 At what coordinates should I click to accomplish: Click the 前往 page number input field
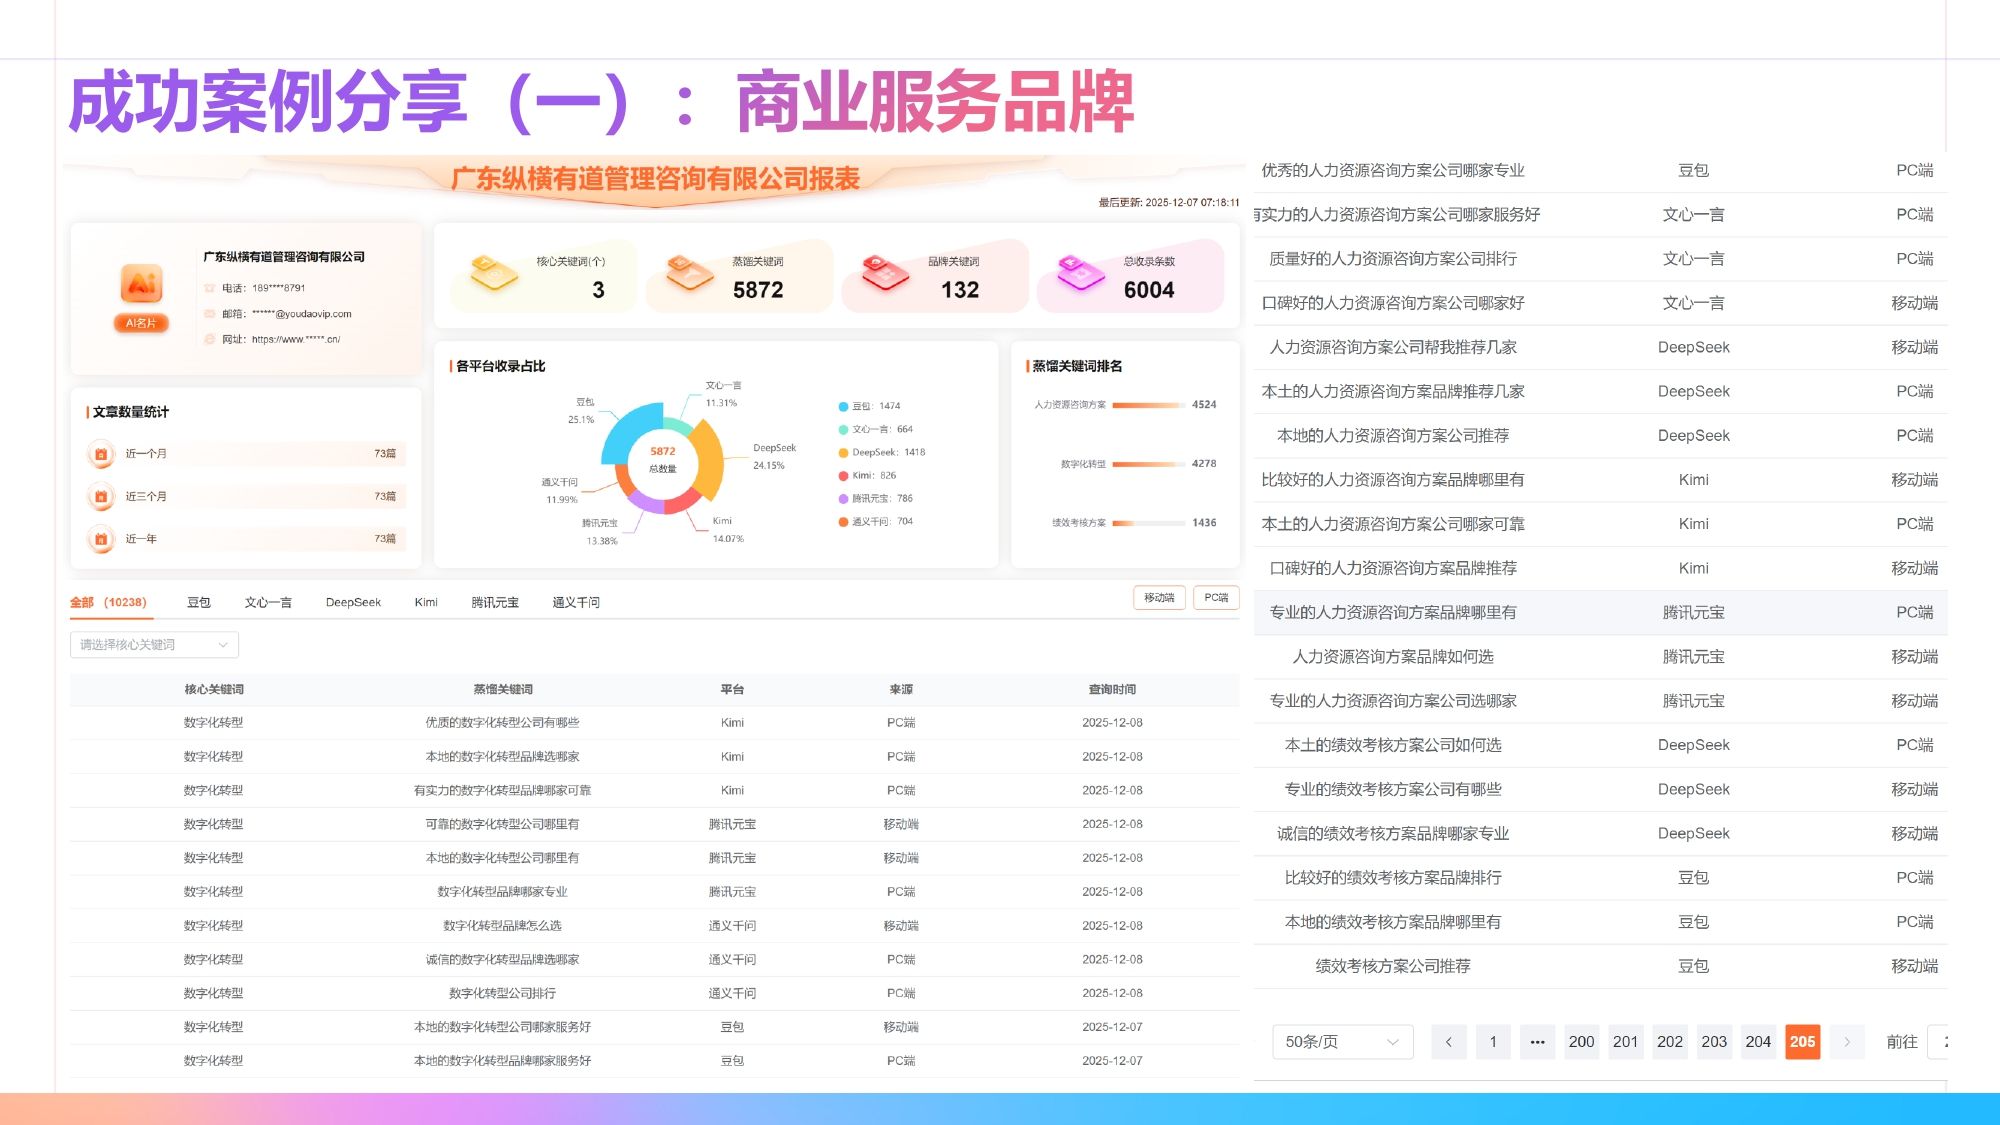coord(1938,1042)
